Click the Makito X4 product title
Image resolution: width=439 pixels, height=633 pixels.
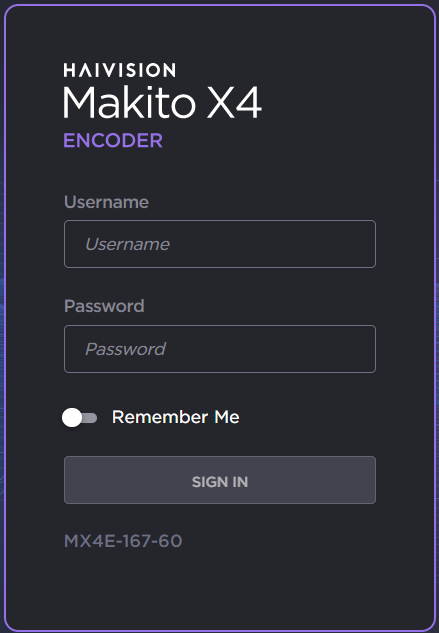[162, 103]
